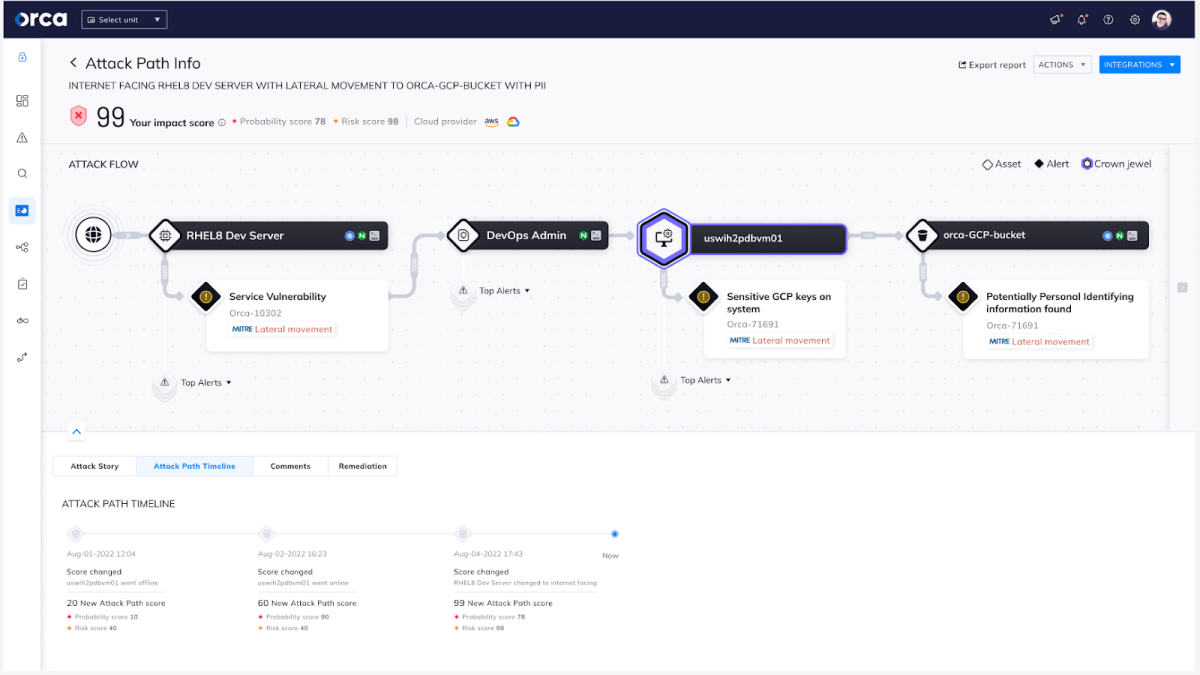Open the Remediation tab
Screen dimensions: 1200x675
click(x=362, y=466)
